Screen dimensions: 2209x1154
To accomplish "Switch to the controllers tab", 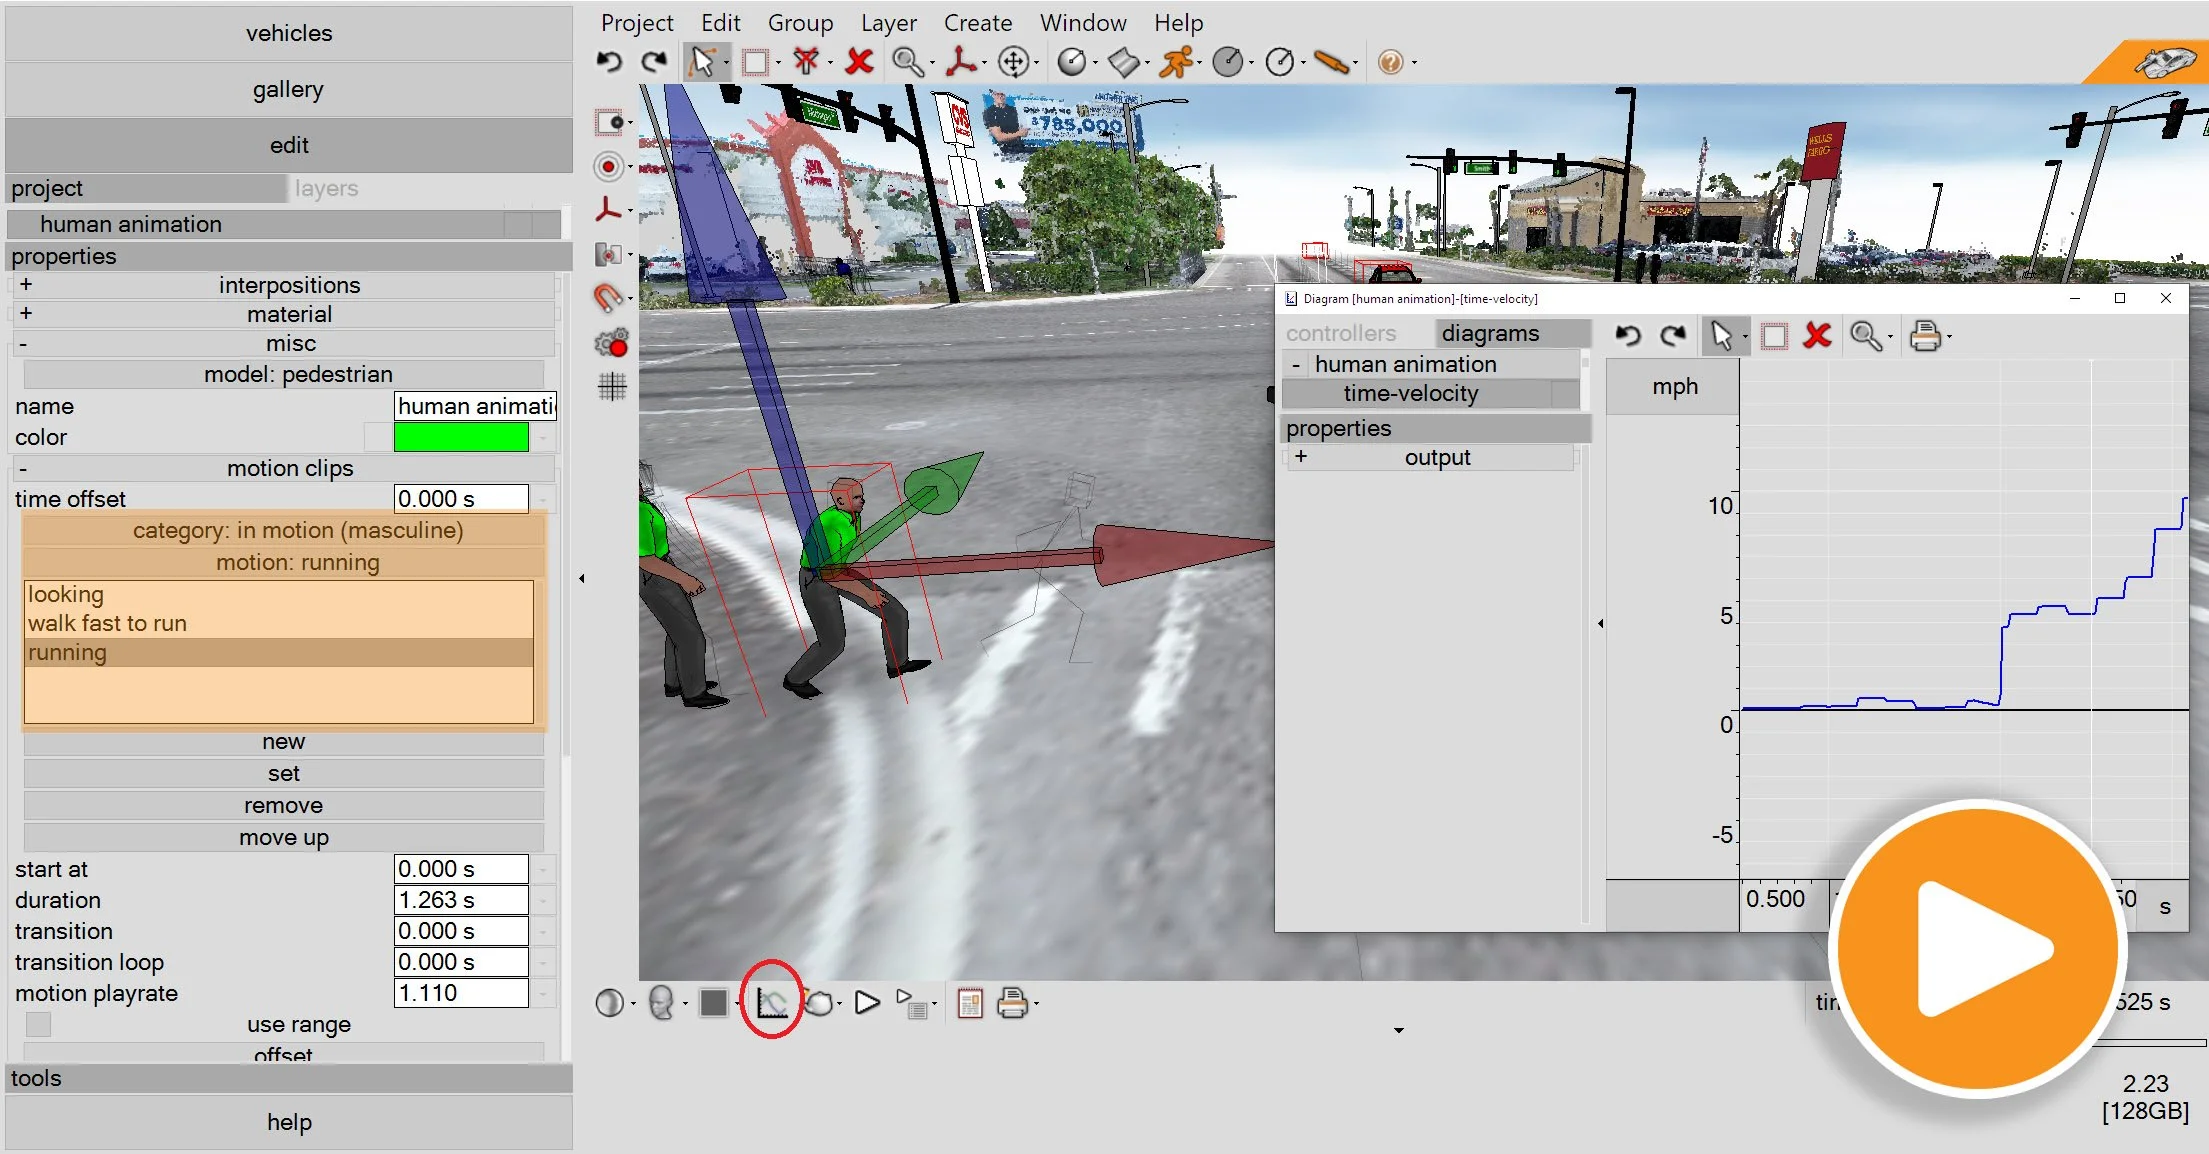I will tap(1340, 333).
